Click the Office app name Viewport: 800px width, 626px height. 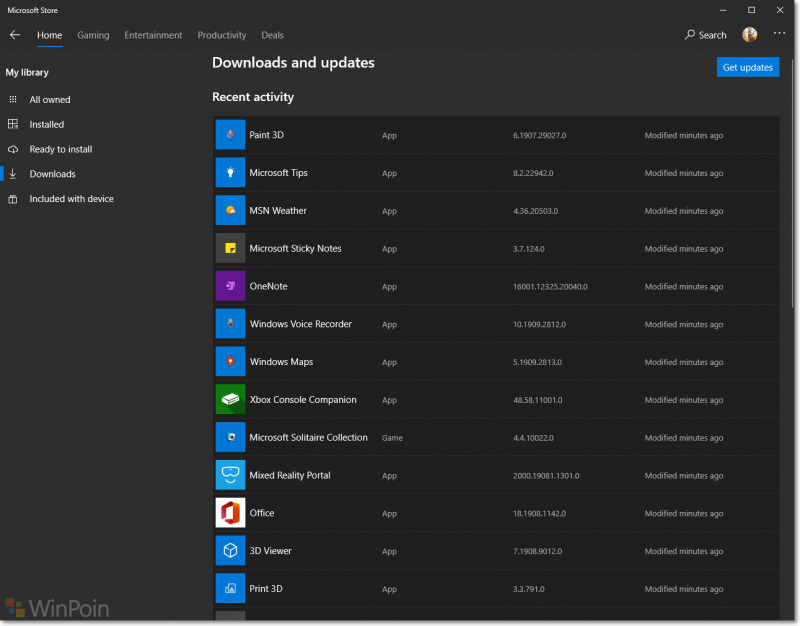[x=261, y=513]
